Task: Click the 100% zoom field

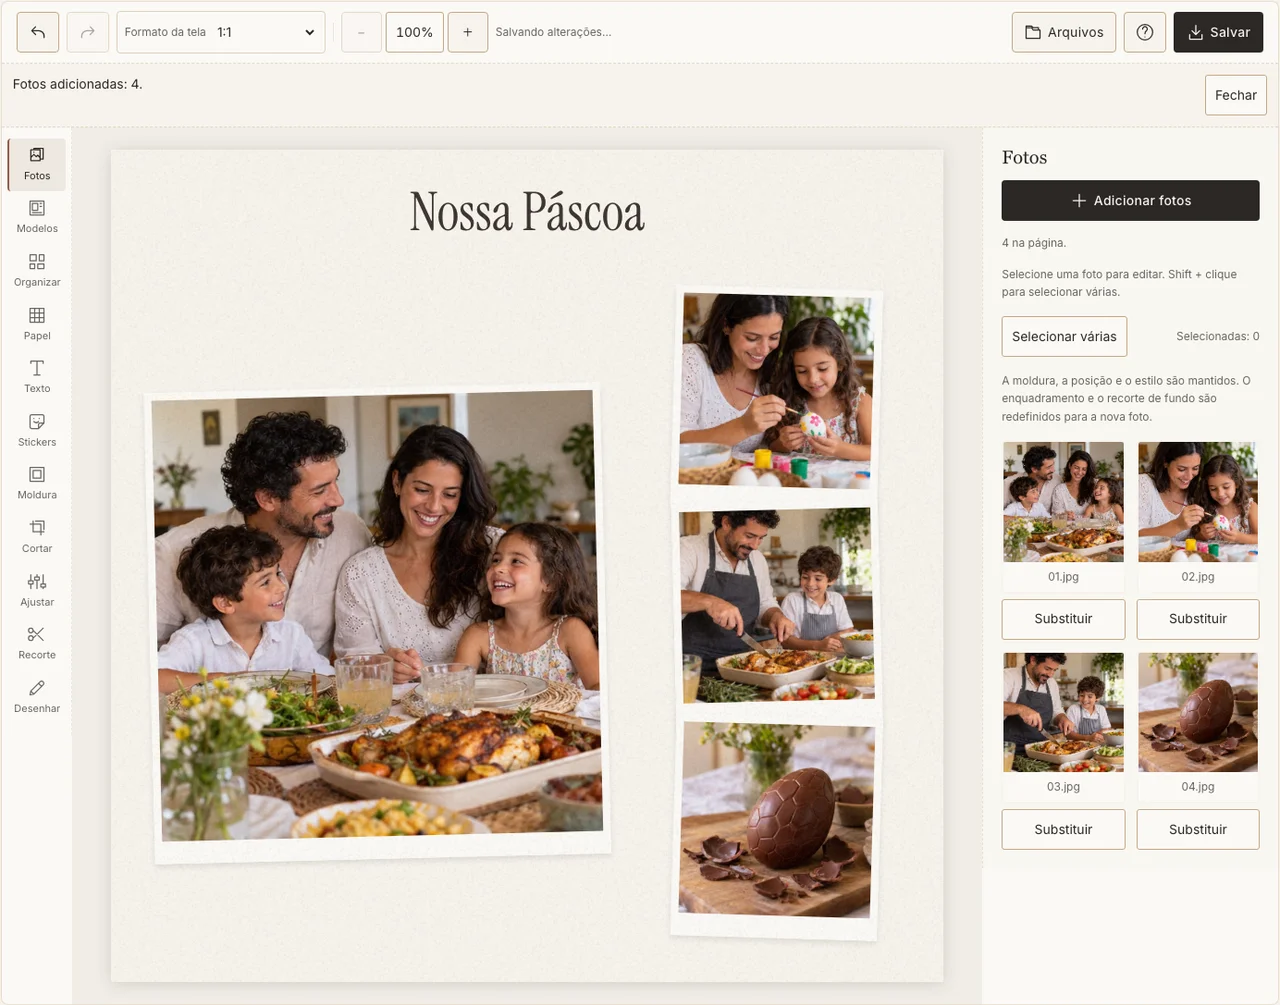Action: [415, 32]
